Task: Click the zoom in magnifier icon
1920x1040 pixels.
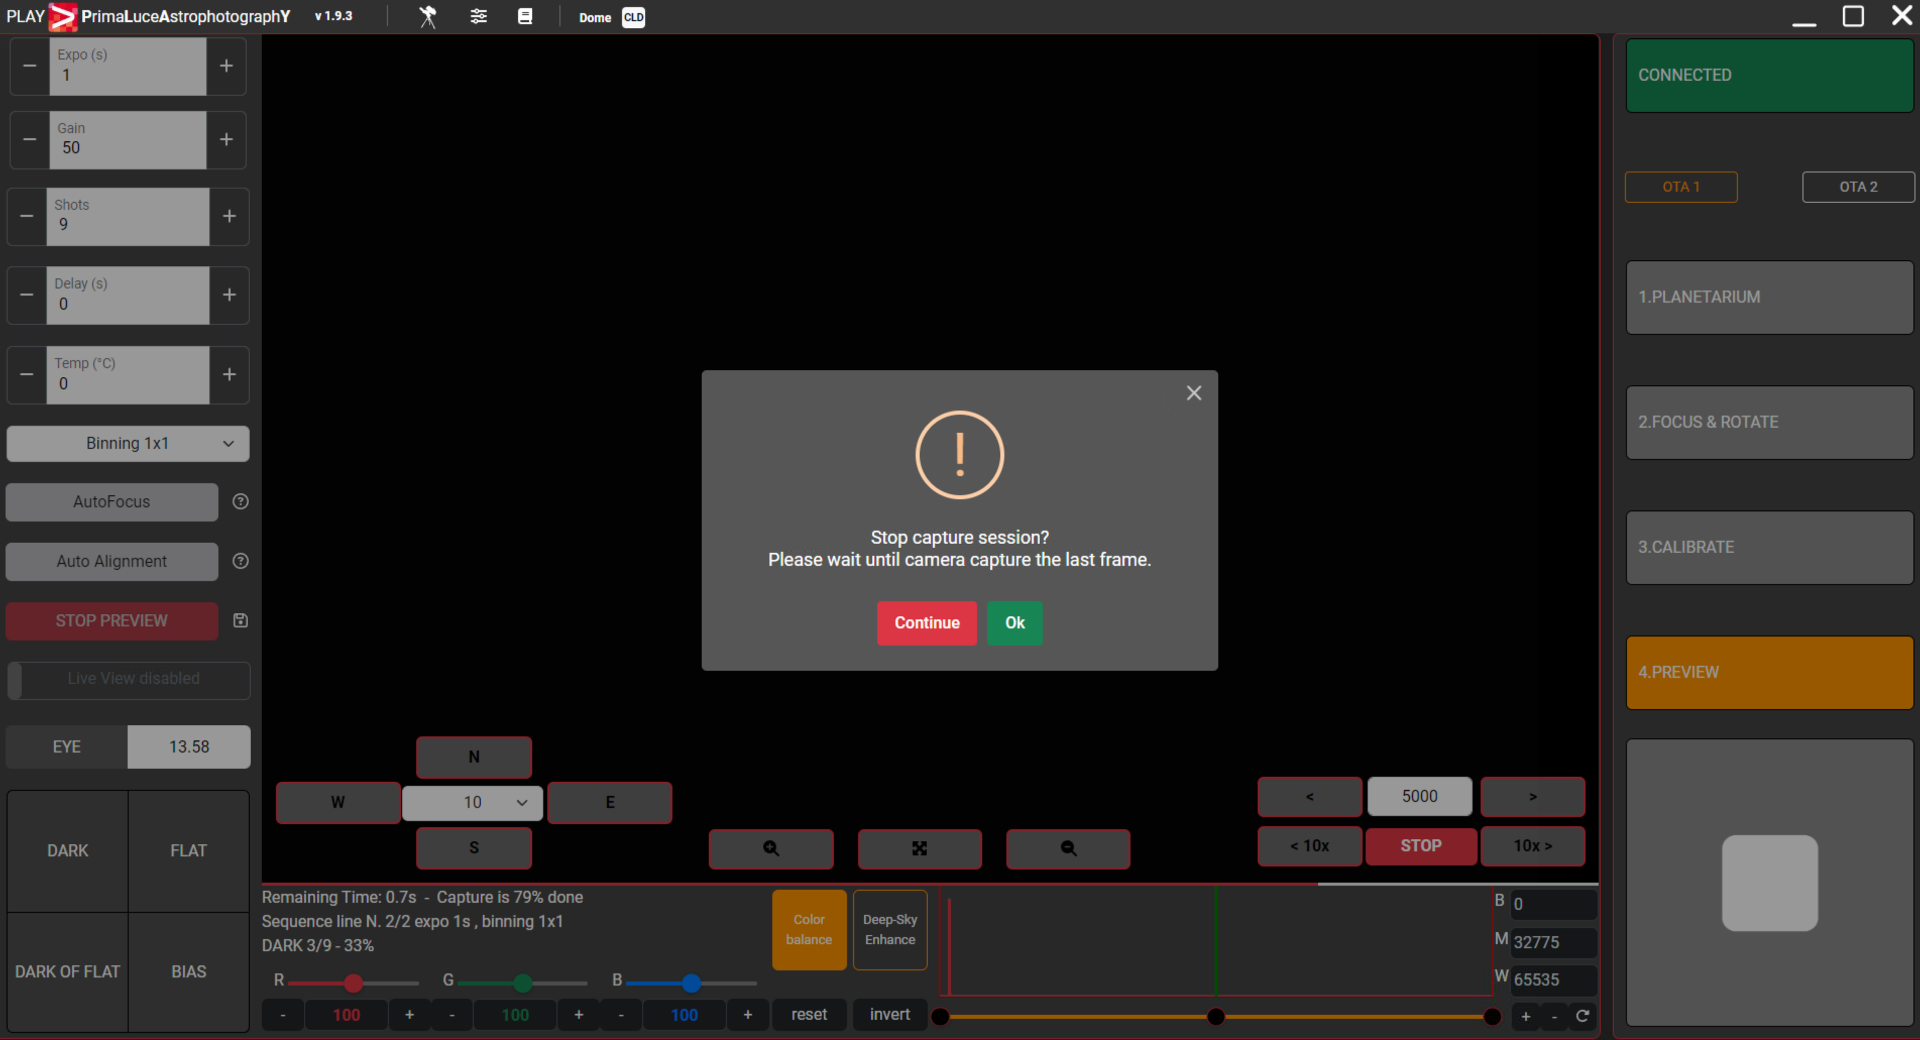Action: point(771,849)
